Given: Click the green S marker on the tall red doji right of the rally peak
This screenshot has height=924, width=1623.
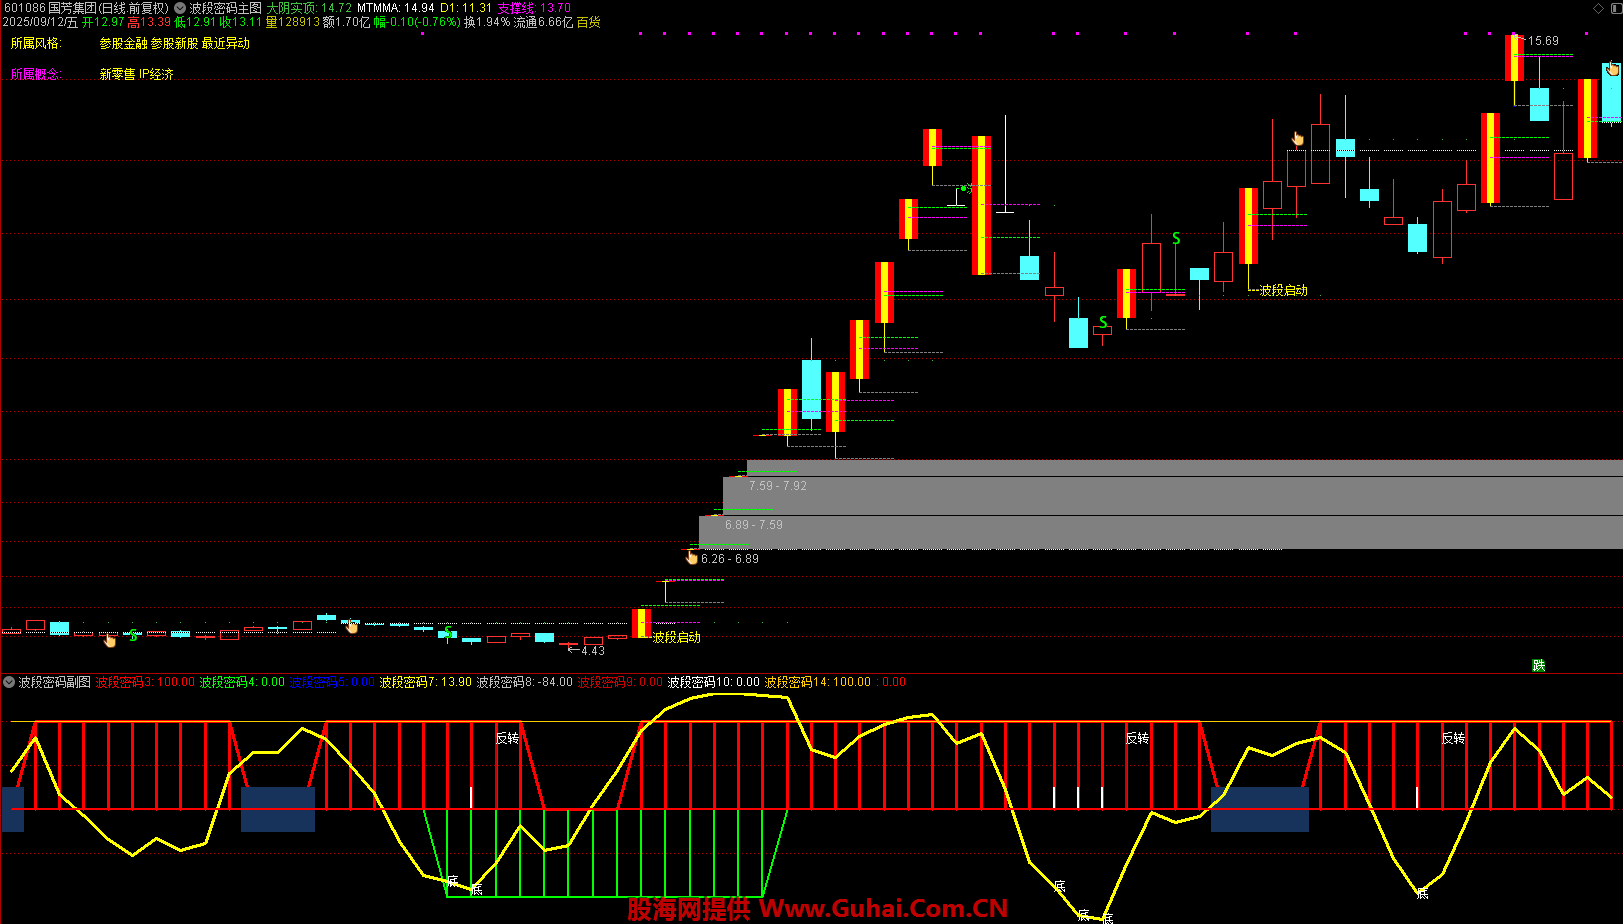Looking at the screenshot, I should pos(1176,238).
